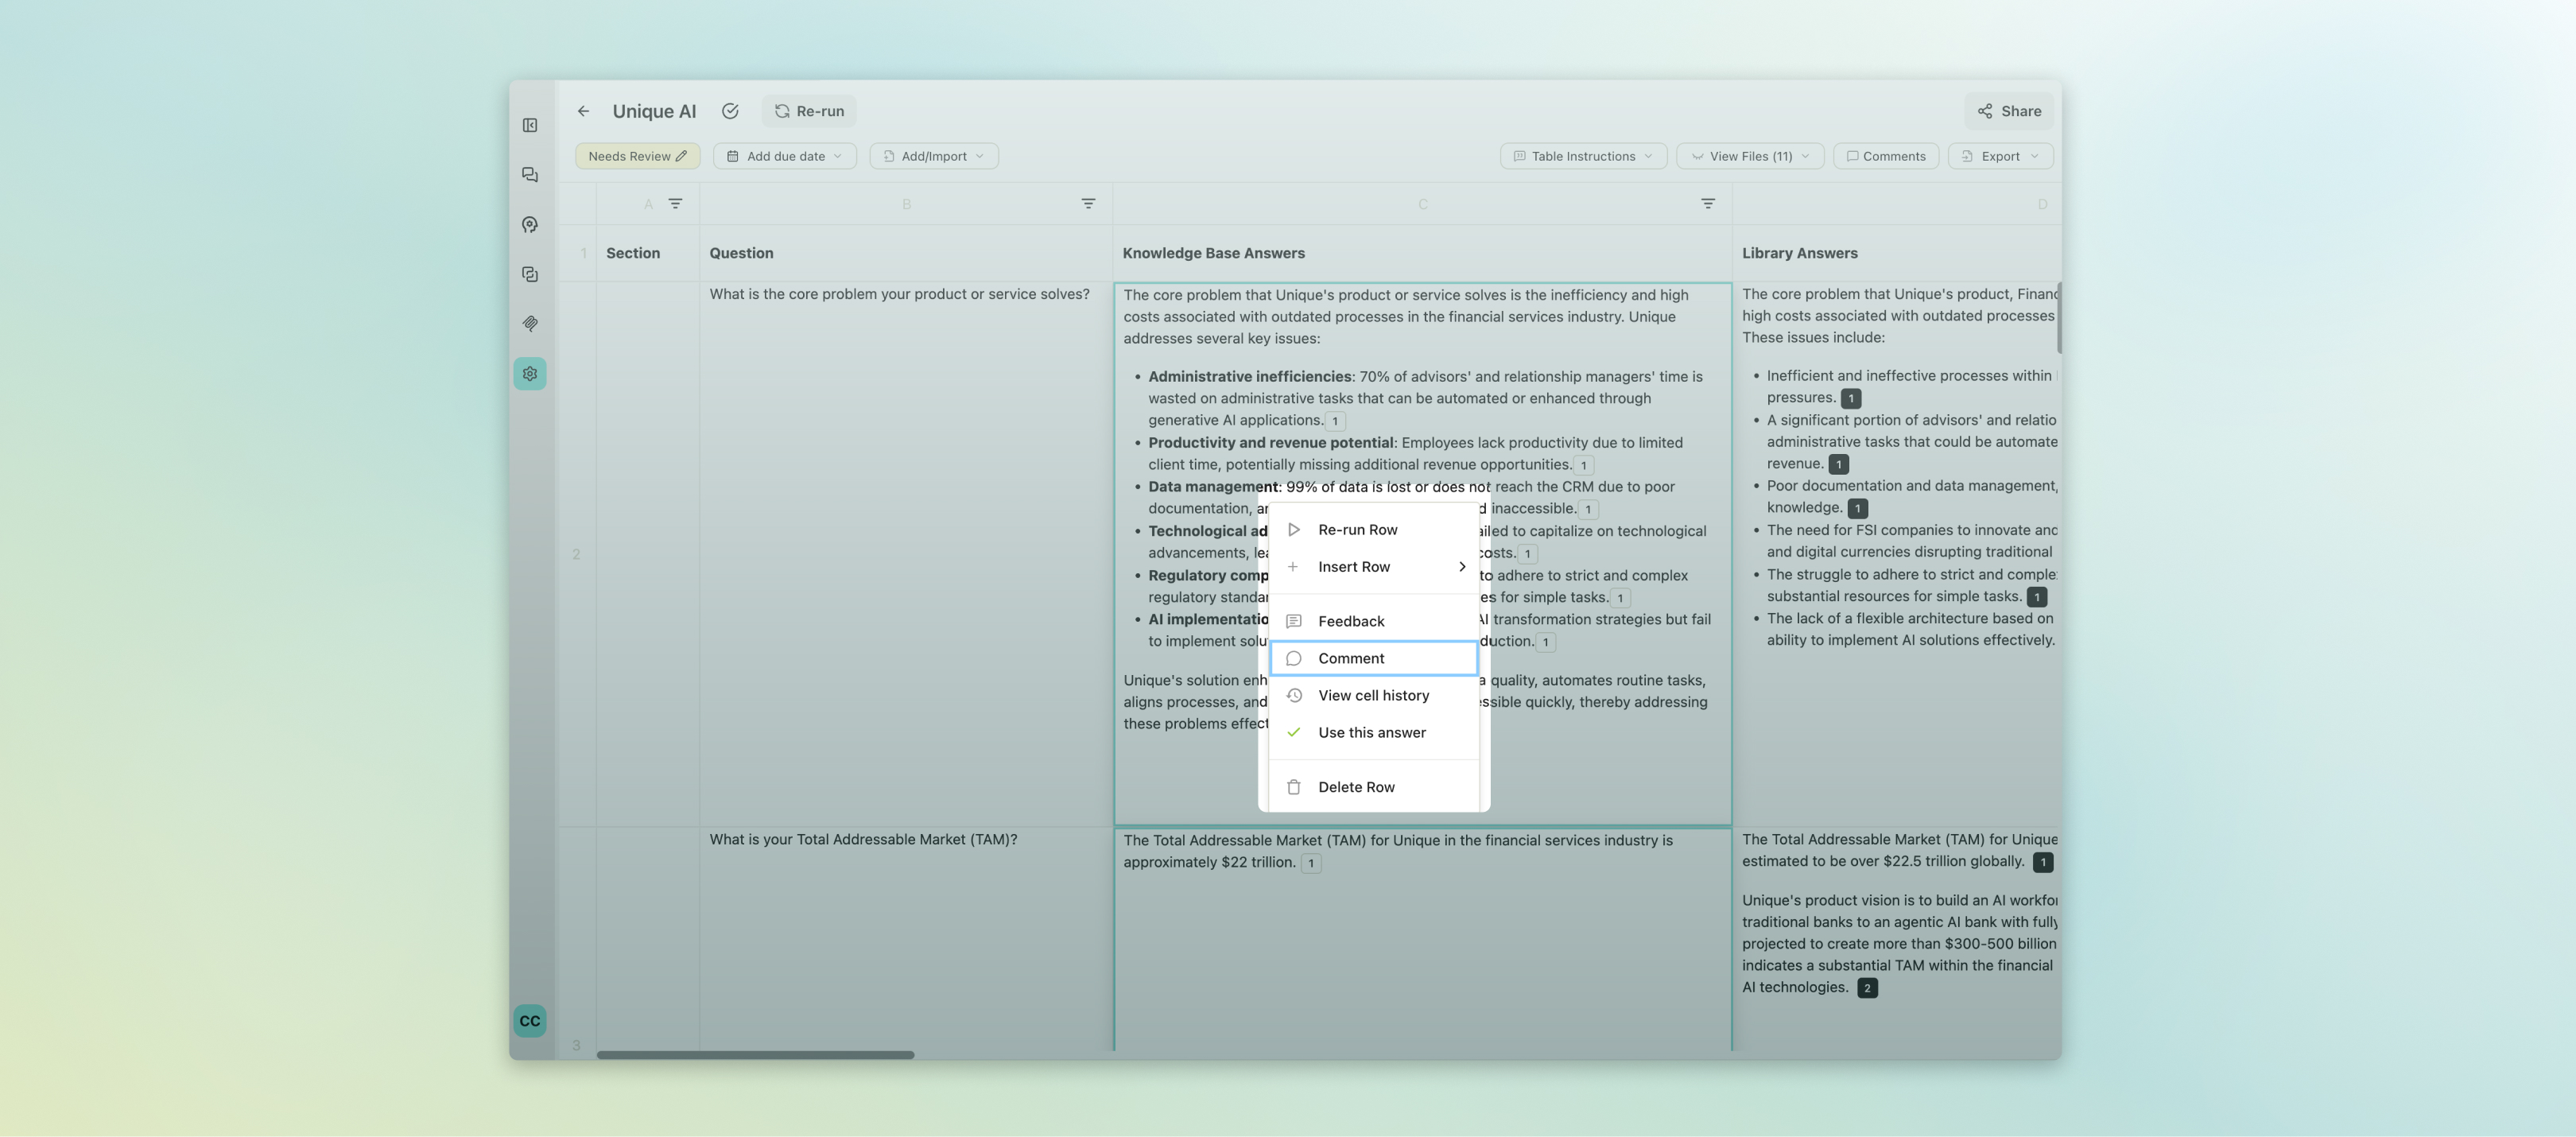The width and height of the screenshot is (2576, 1137).
Task: Open citation 1 after 'inaccessible.' in Knowledge Base Answers
Action: (x=1588, y=509)
